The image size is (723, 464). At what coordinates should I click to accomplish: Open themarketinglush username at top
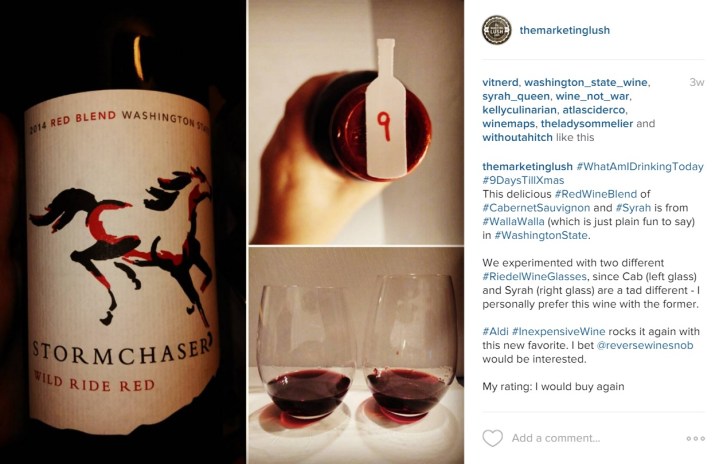tap(564, 30)
